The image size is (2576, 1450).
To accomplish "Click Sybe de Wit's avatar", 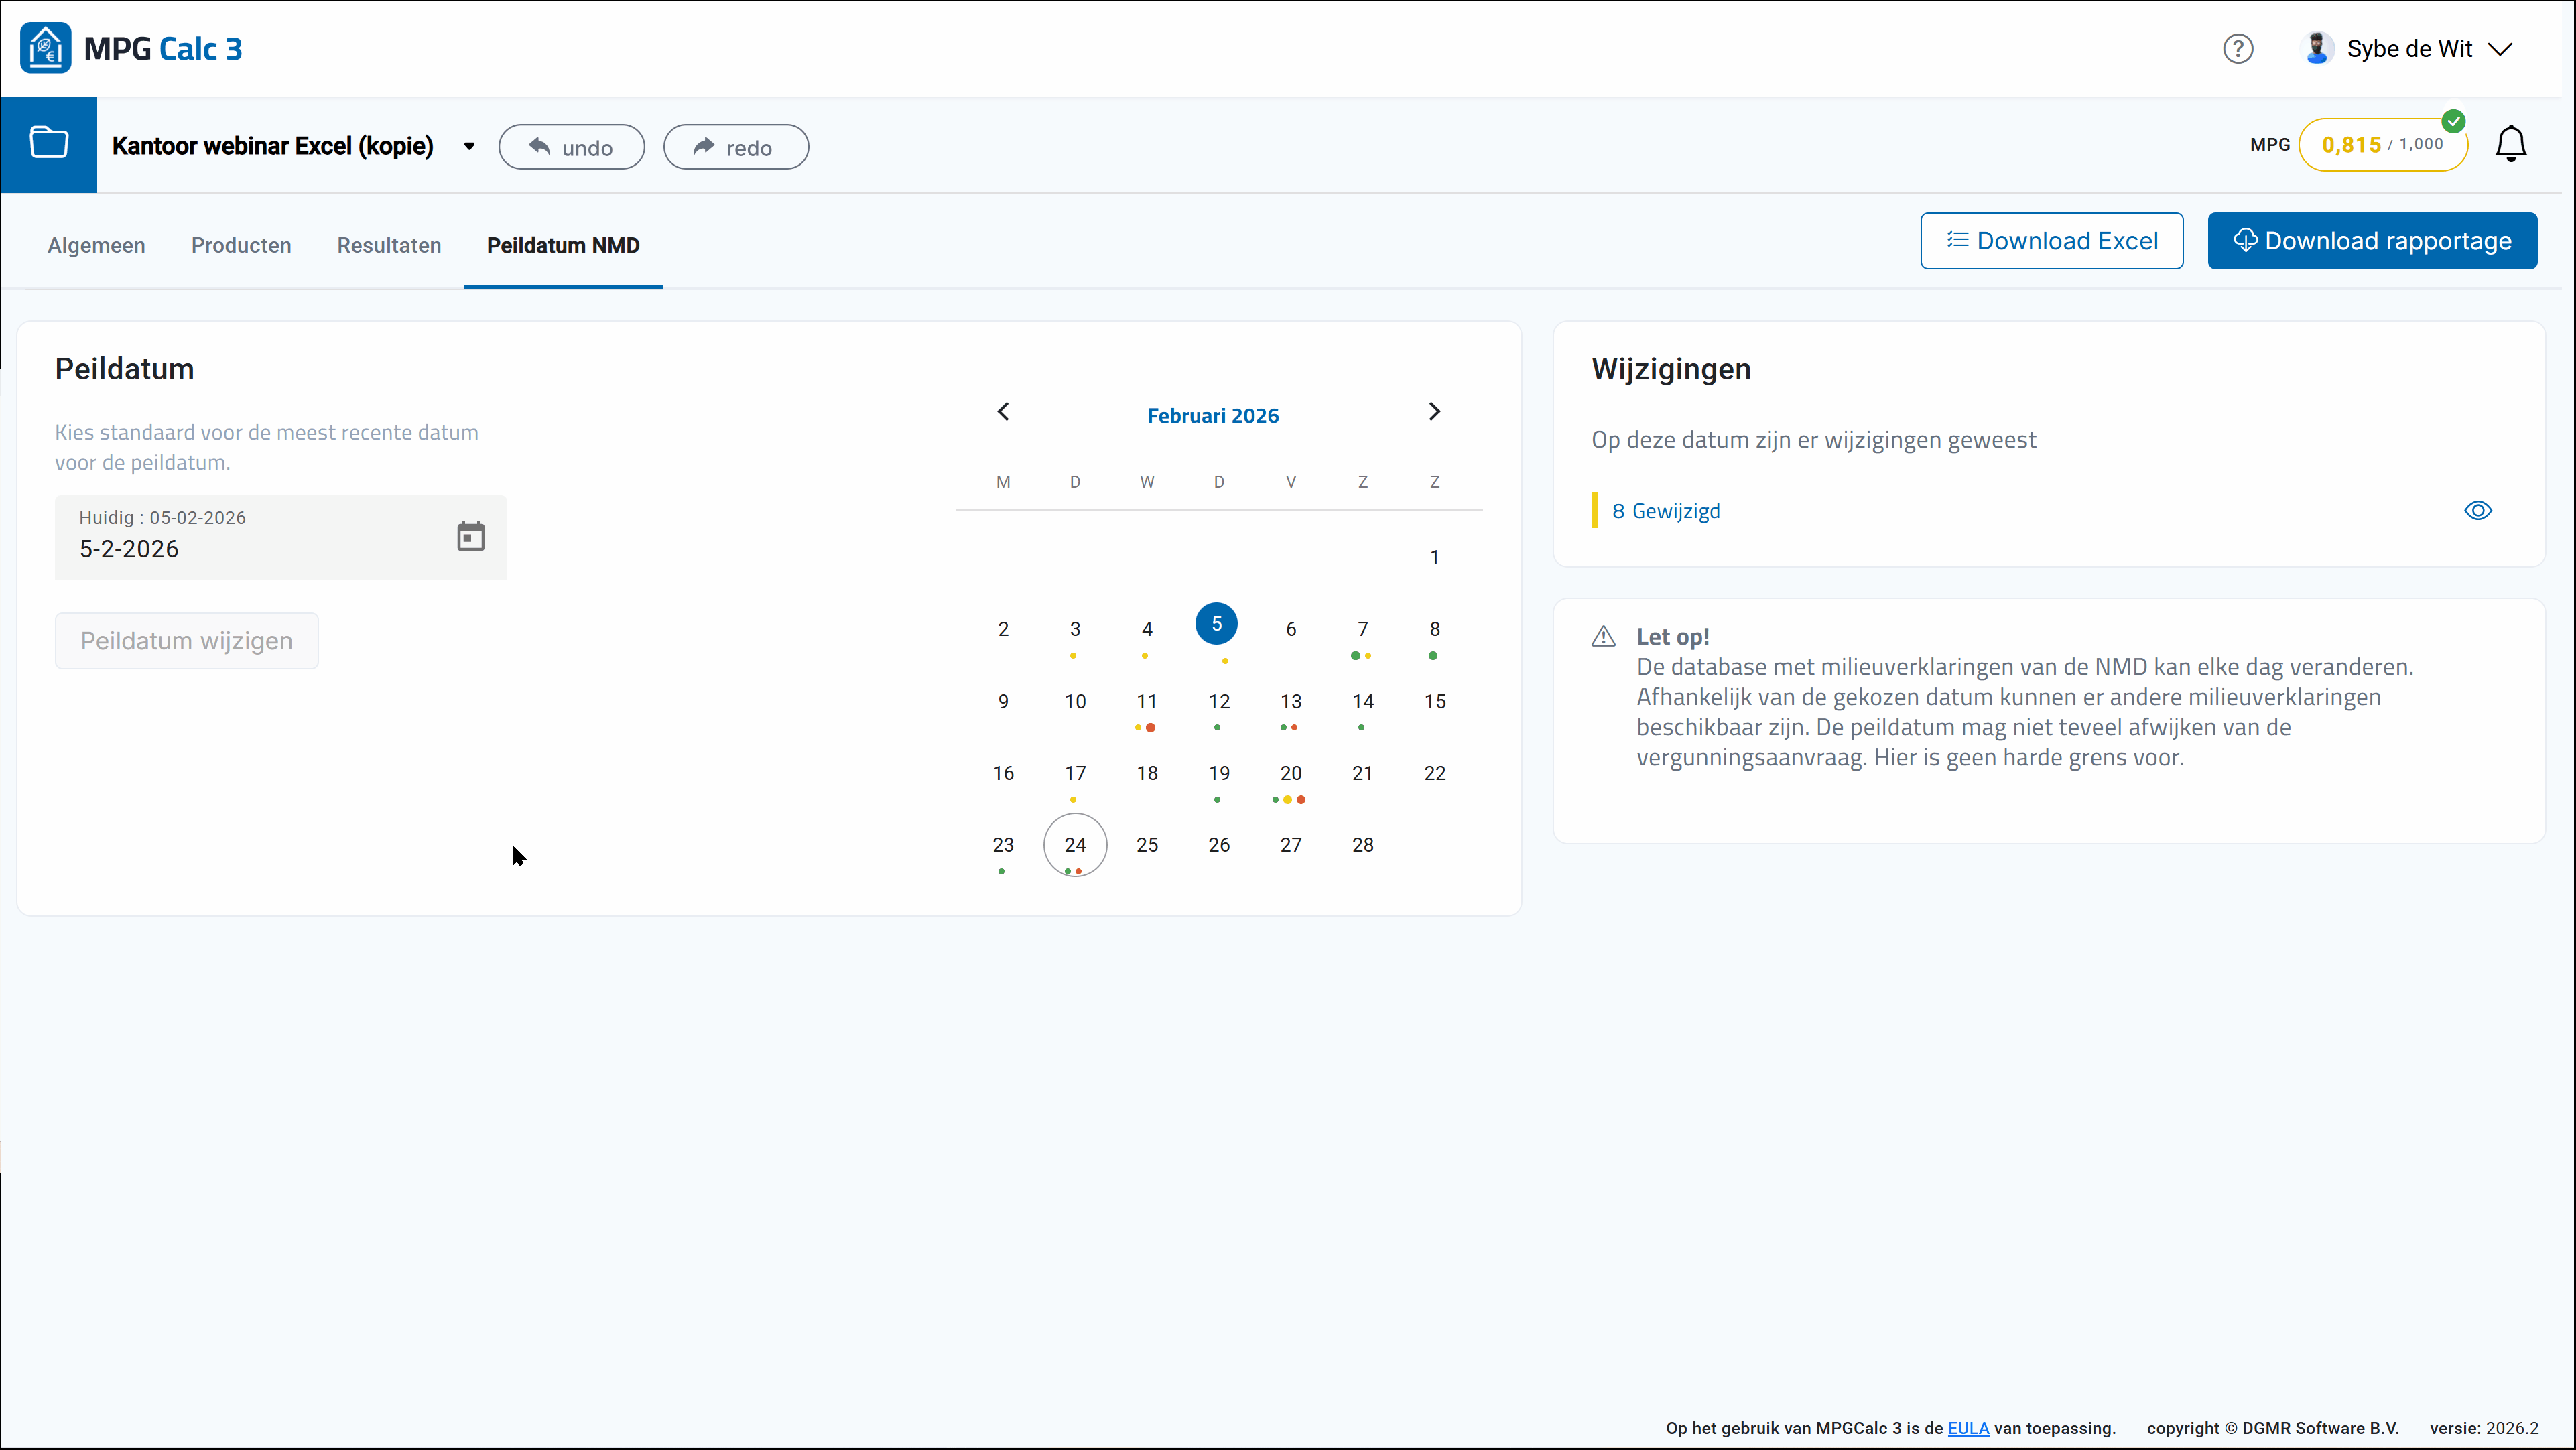I will [x=2317, y=49].
